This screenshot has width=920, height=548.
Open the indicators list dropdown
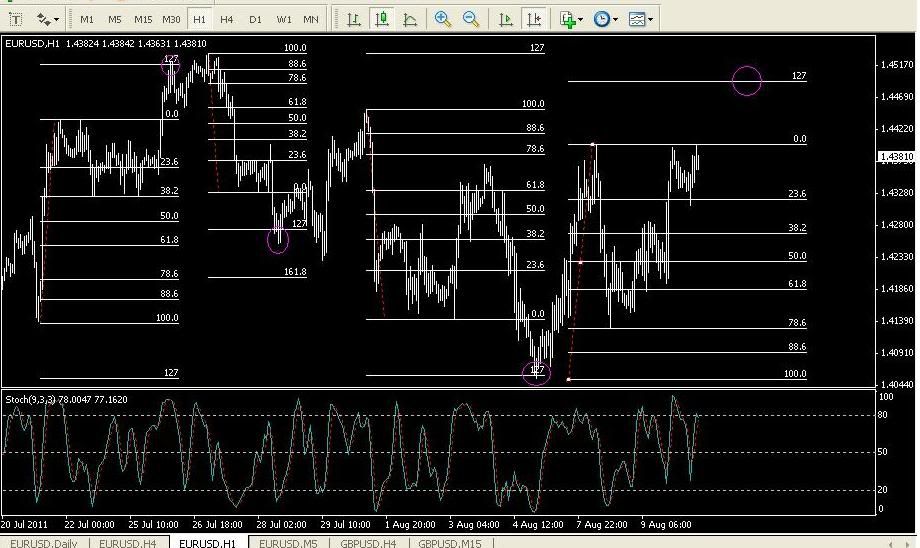(571, 19)
